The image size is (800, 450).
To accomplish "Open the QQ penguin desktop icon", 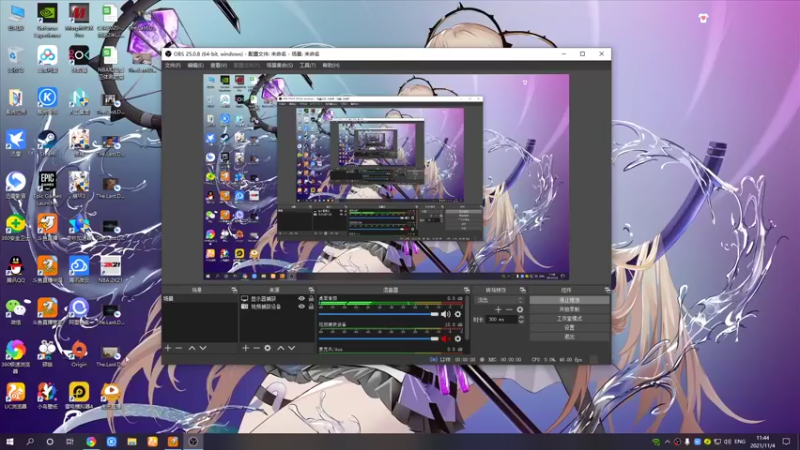I will coord(15,269).
